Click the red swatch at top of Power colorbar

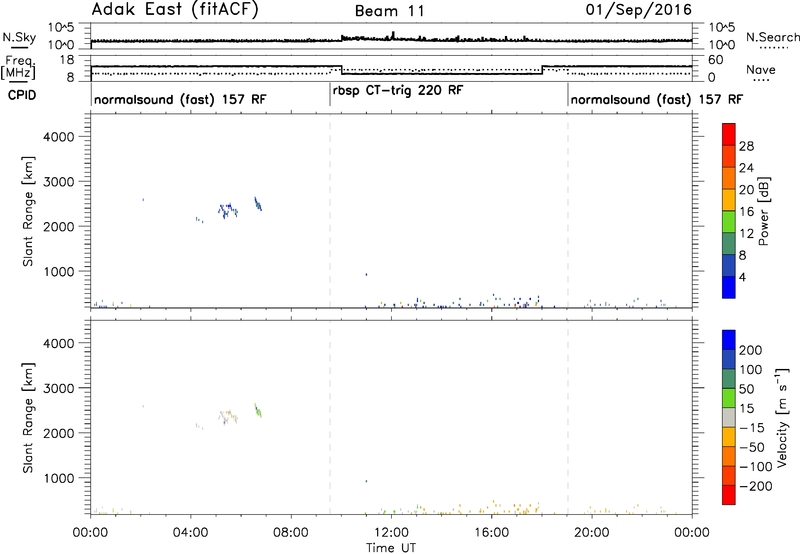click(x=729, y=135)
